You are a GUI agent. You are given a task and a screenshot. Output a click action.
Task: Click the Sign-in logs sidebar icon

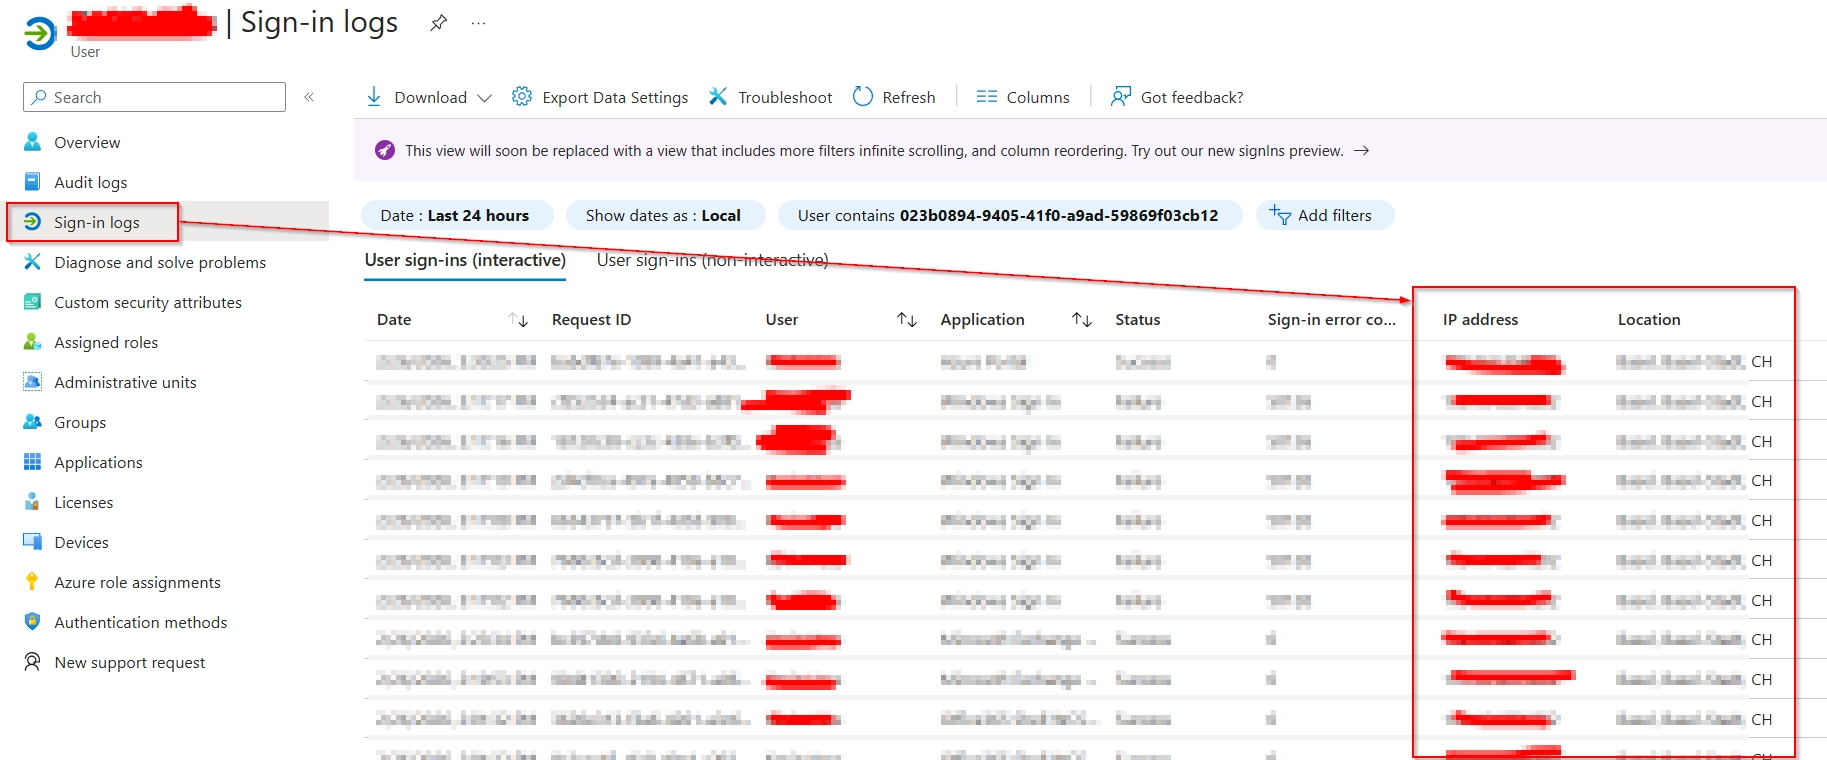[32, 222]
